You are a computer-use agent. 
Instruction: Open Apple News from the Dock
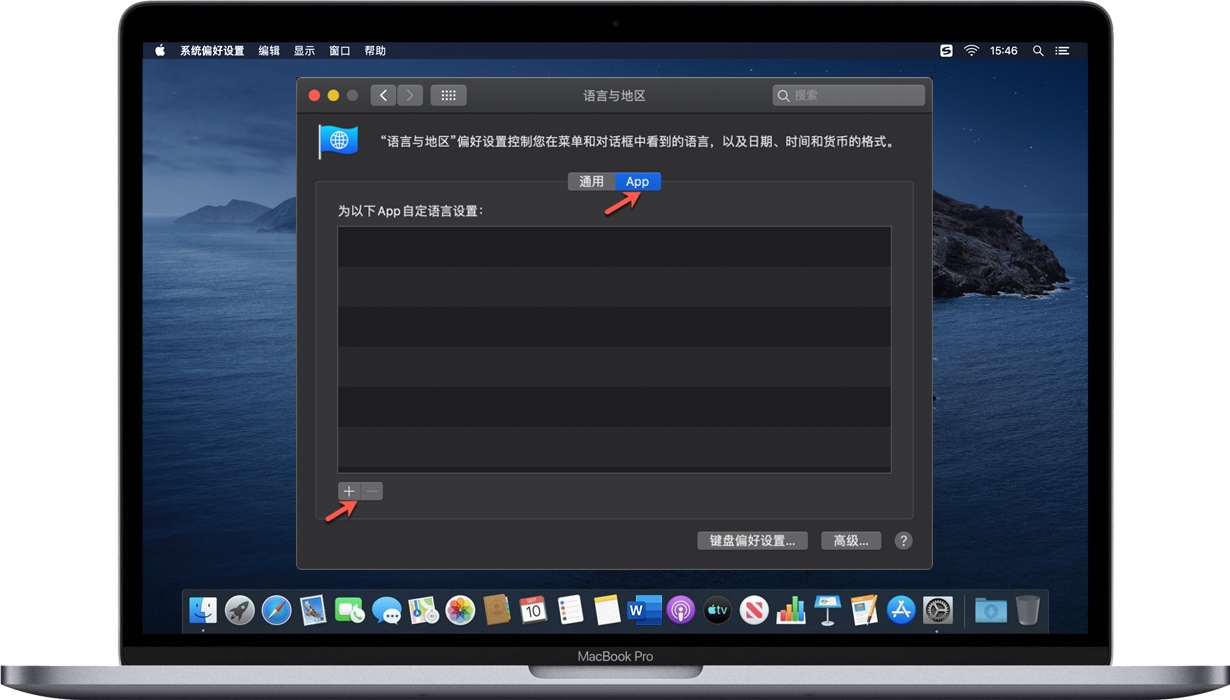tap(753, 610)
